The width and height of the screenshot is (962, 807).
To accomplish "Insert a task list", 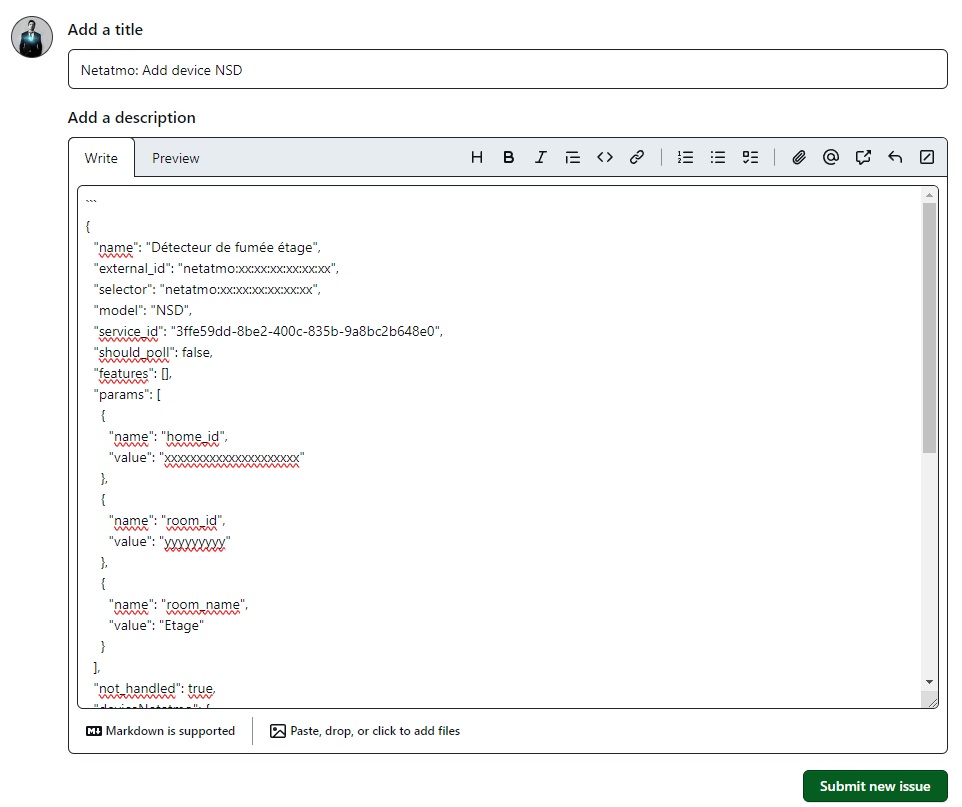I will click(750, 157).
